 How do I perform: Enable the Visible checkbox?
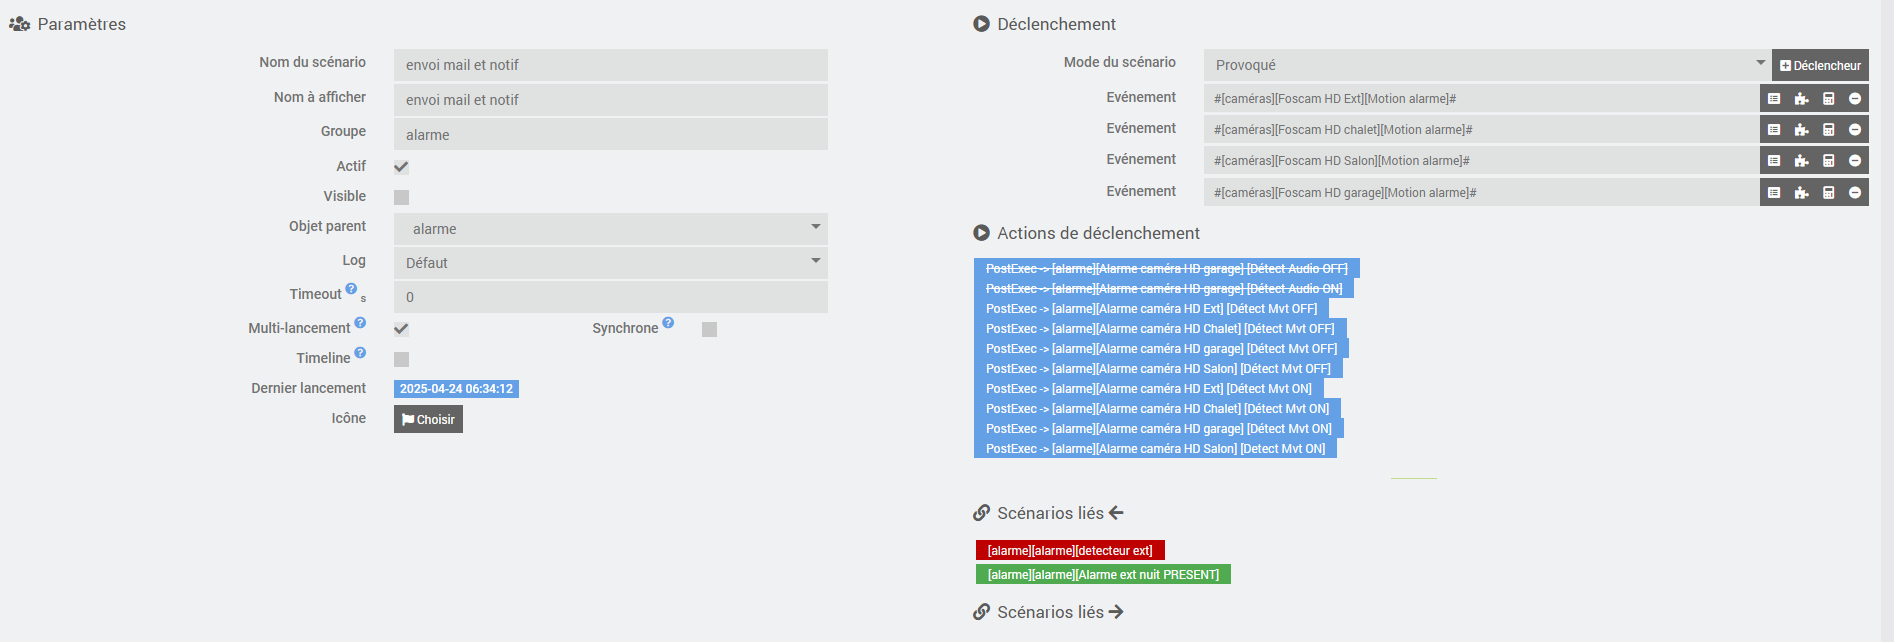[401, 197]
